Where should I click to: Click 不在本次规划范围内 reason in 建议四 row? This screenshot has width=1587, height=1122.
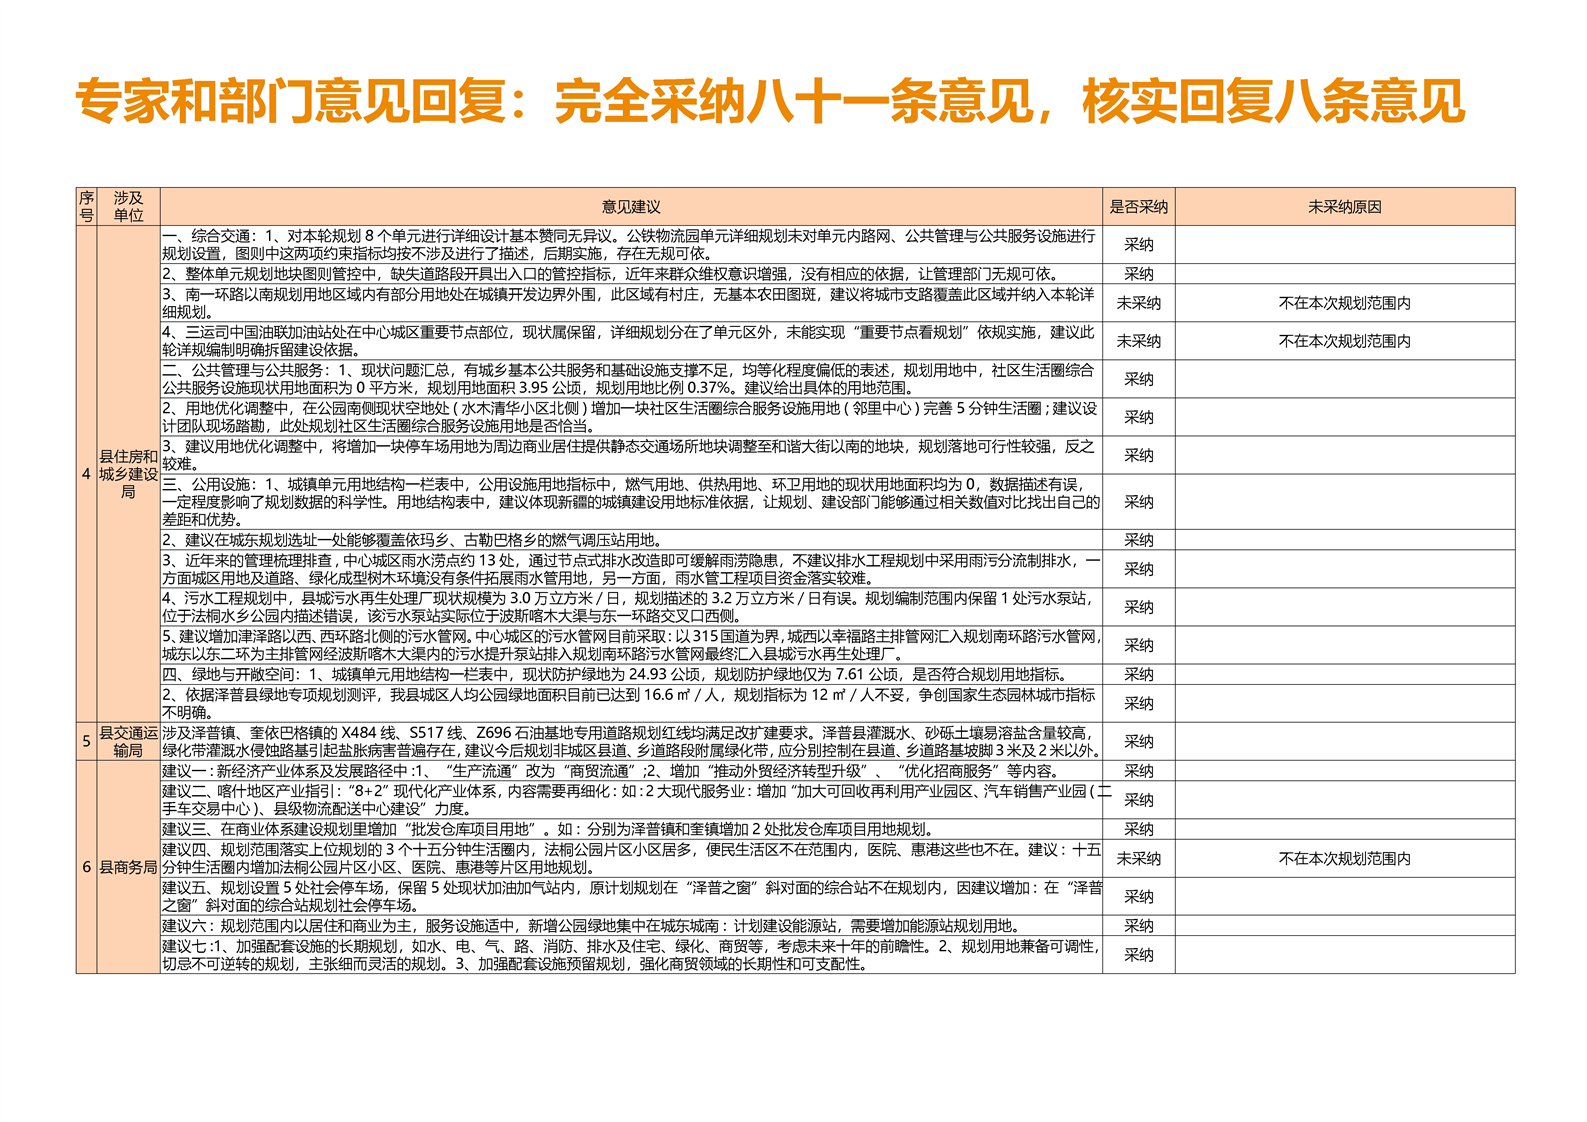[1344, 858]
